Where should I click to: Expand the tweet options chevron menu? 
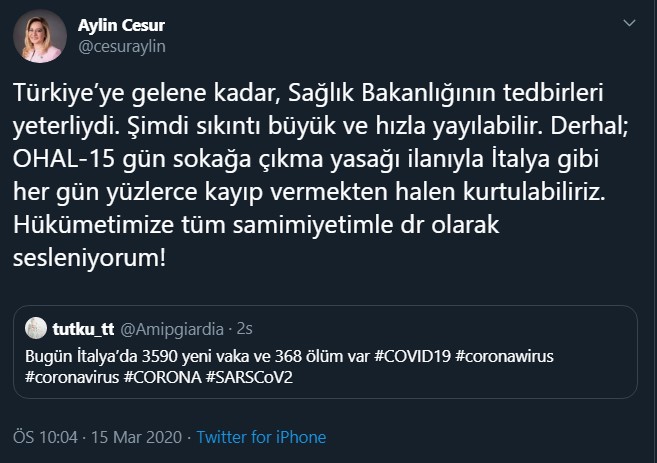tap(631, 22)
